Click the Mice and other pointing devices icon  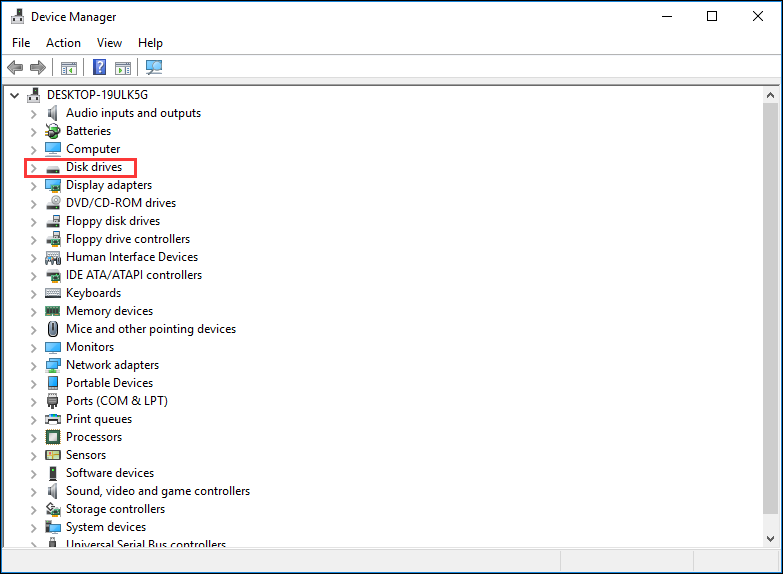(x=52, y=329)
